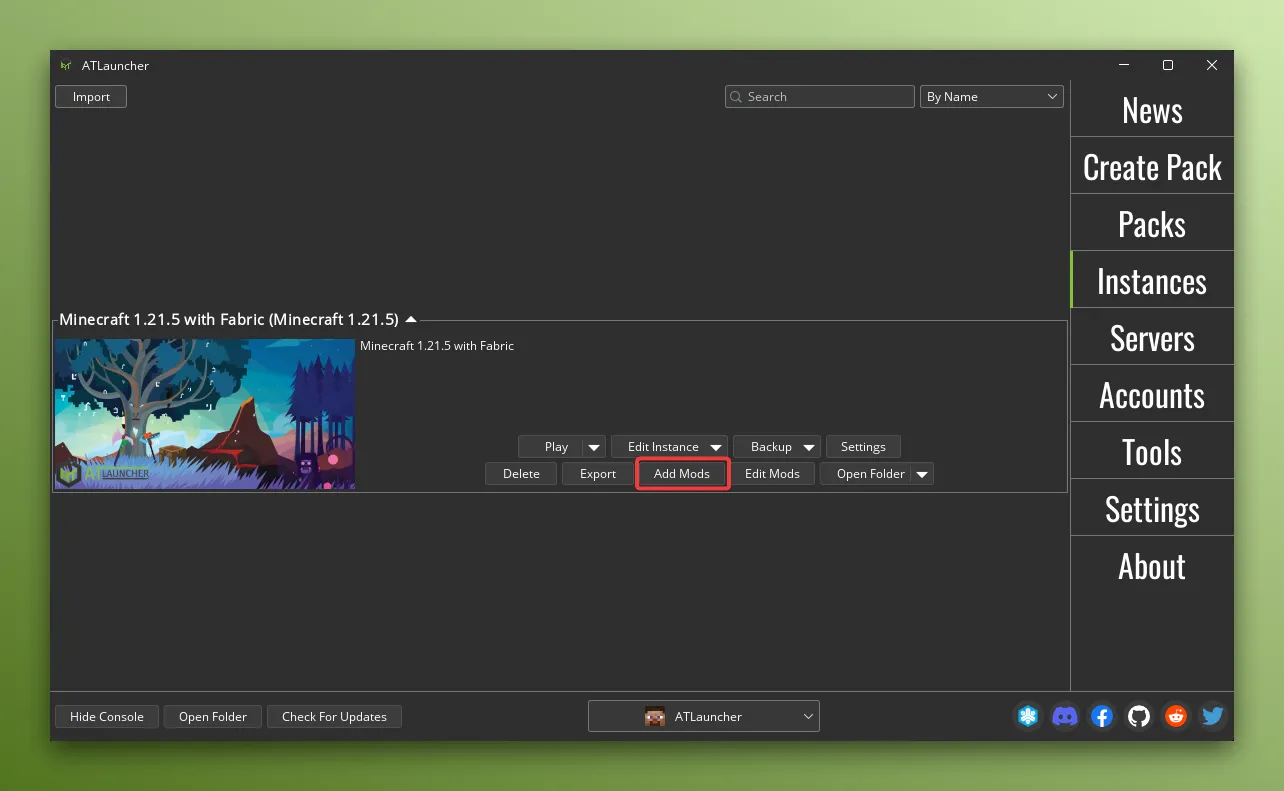This screenshot has width=1284, height=791.
Task: Expand the Open Folder dropdown arrow
Action: coord(921,473)
